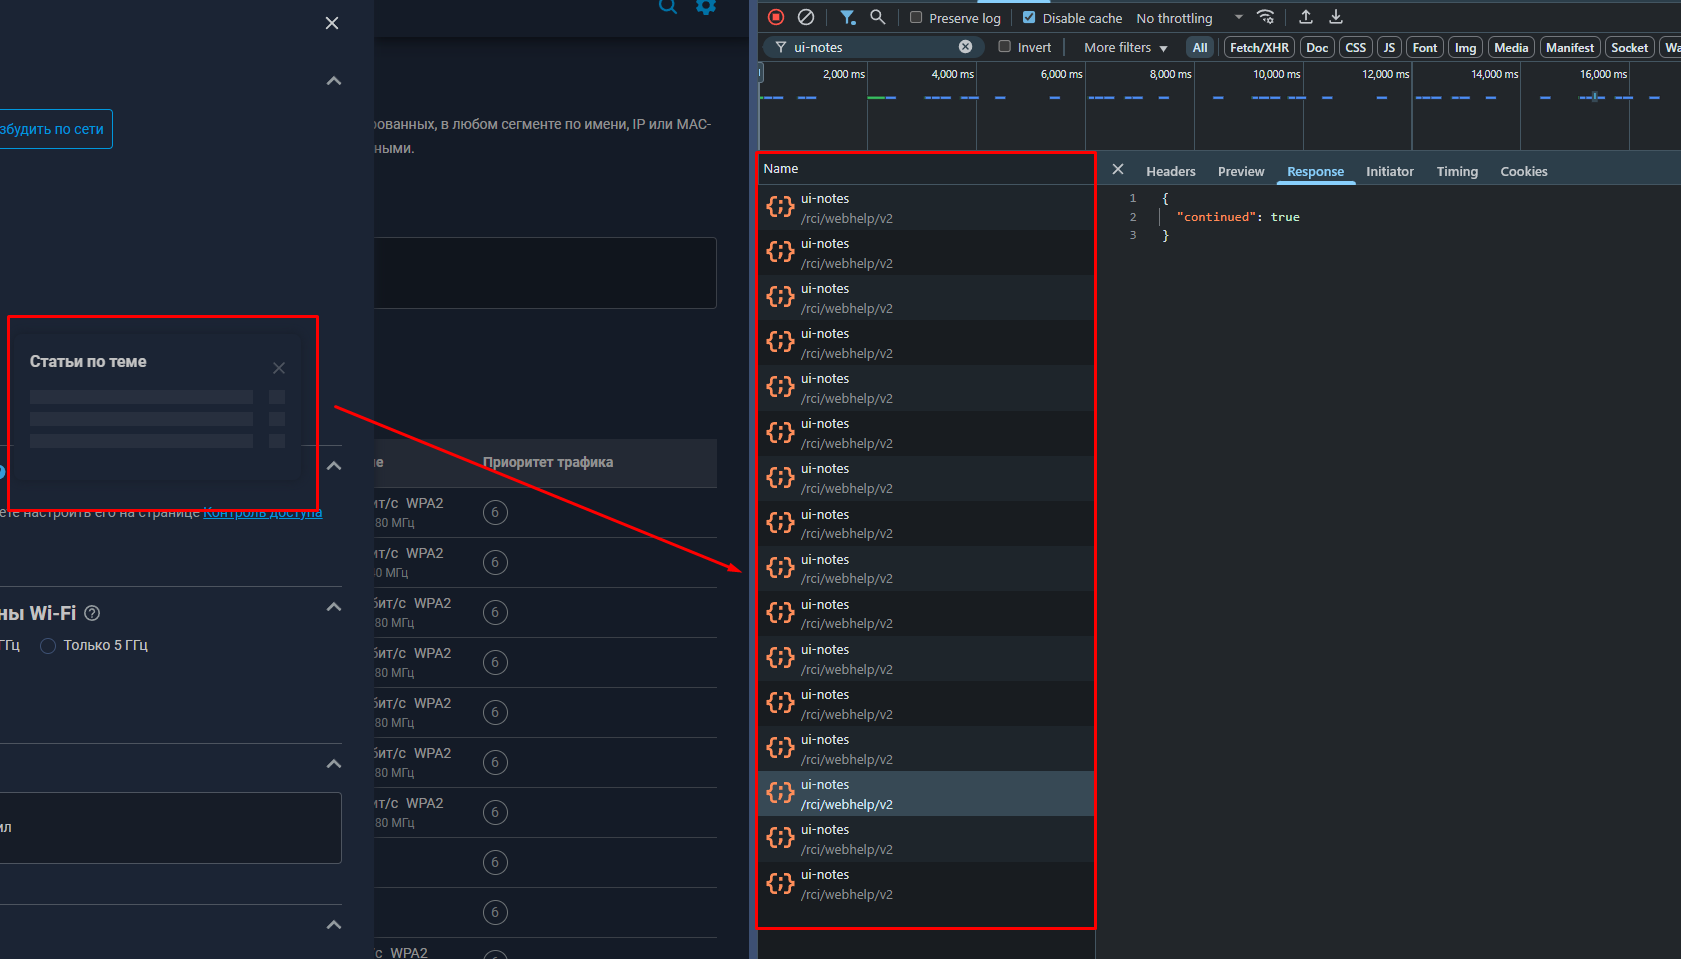Clear the network log
Viewport: 1681px width, 959px height.
[806, 17]
